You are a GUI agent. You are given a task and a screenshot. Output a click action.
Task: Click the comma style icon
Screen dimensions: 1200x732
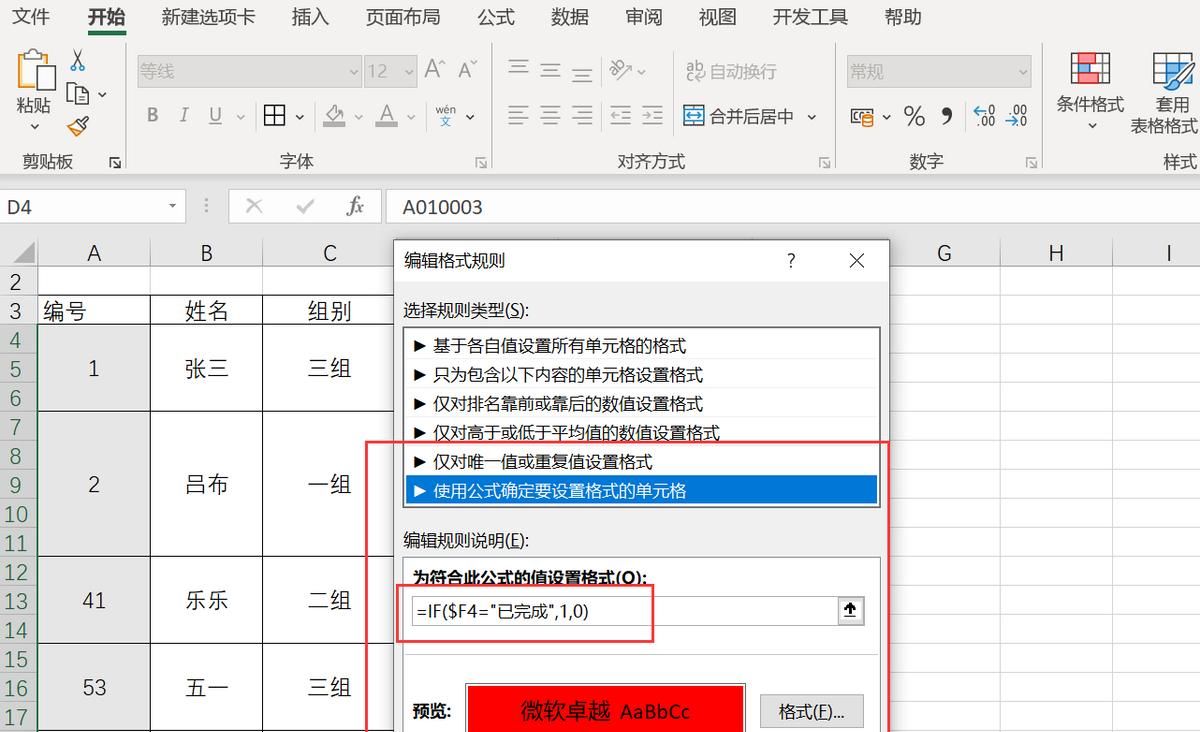945,116
